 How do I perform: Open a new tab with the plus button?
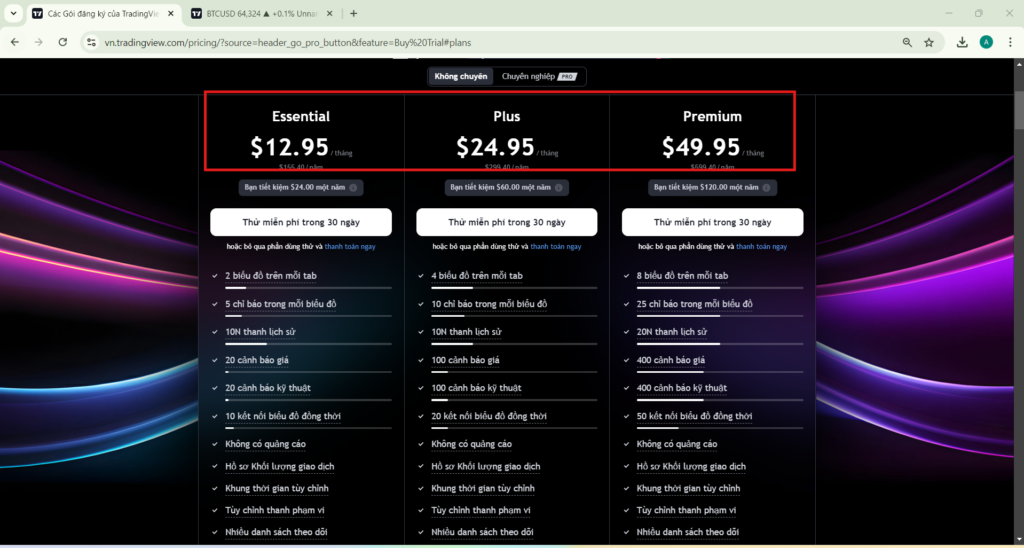coord(353,13)
